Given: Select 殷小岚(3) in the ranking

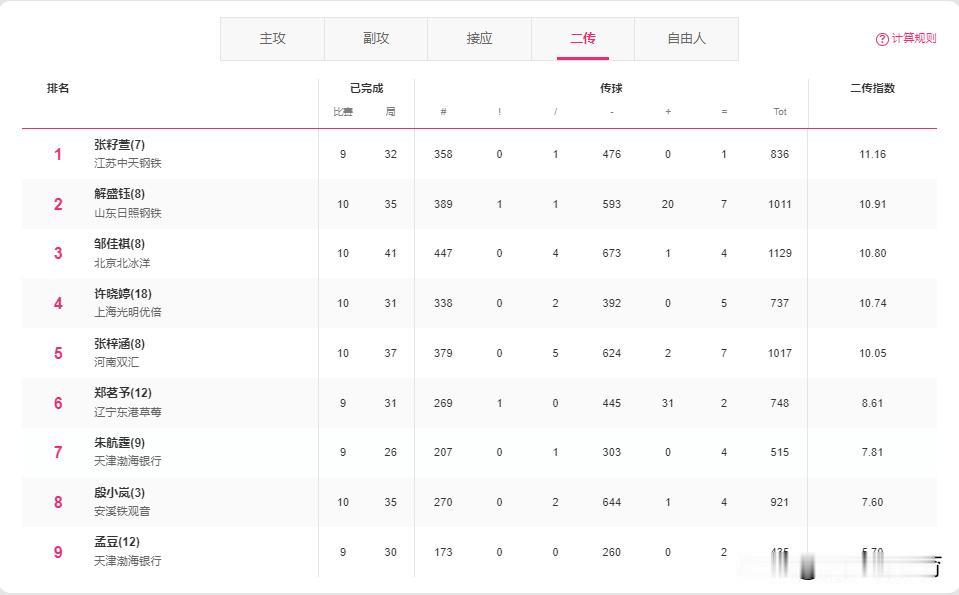Looking at the screenshot, I should pos(120,493).
